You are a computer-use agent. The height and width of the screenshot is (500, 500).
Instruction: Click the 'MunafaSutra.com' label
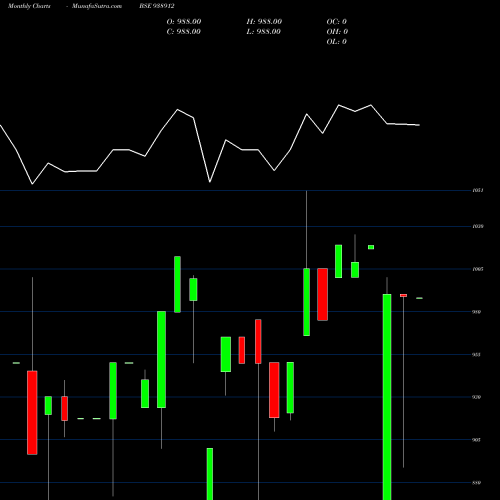click(97, 6)
